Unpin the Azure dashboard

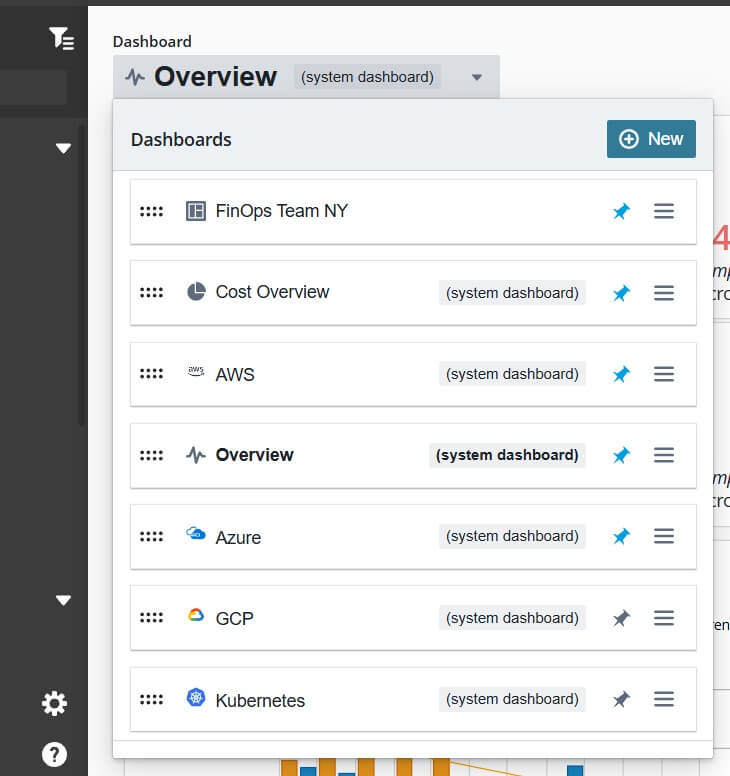(x=621, y=536)
